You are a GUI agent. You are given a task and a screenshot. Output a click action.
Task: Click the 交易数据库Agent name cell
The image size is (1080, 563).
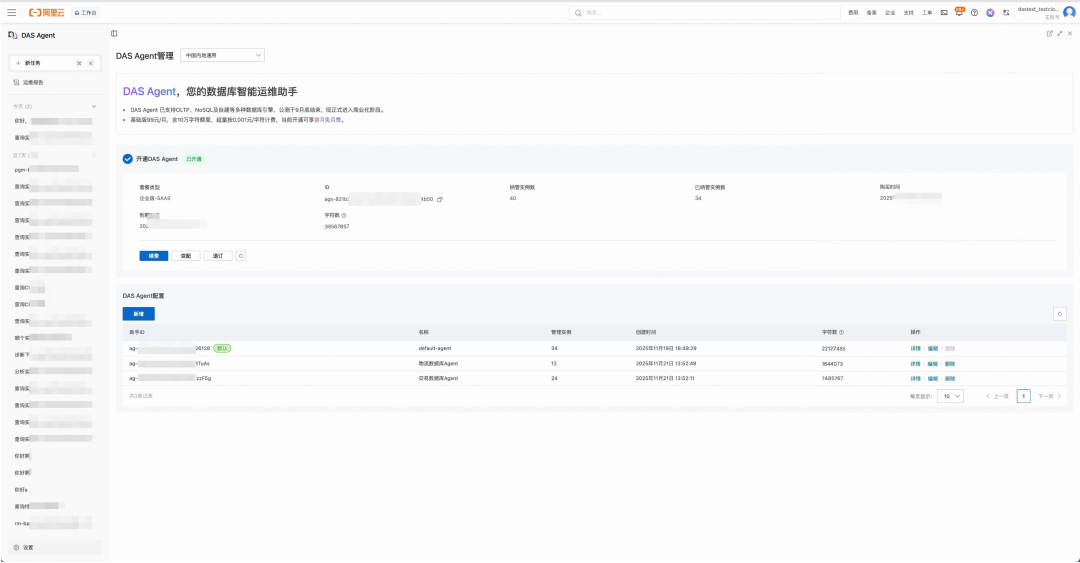pyautogui.click(x=438, y=378)
